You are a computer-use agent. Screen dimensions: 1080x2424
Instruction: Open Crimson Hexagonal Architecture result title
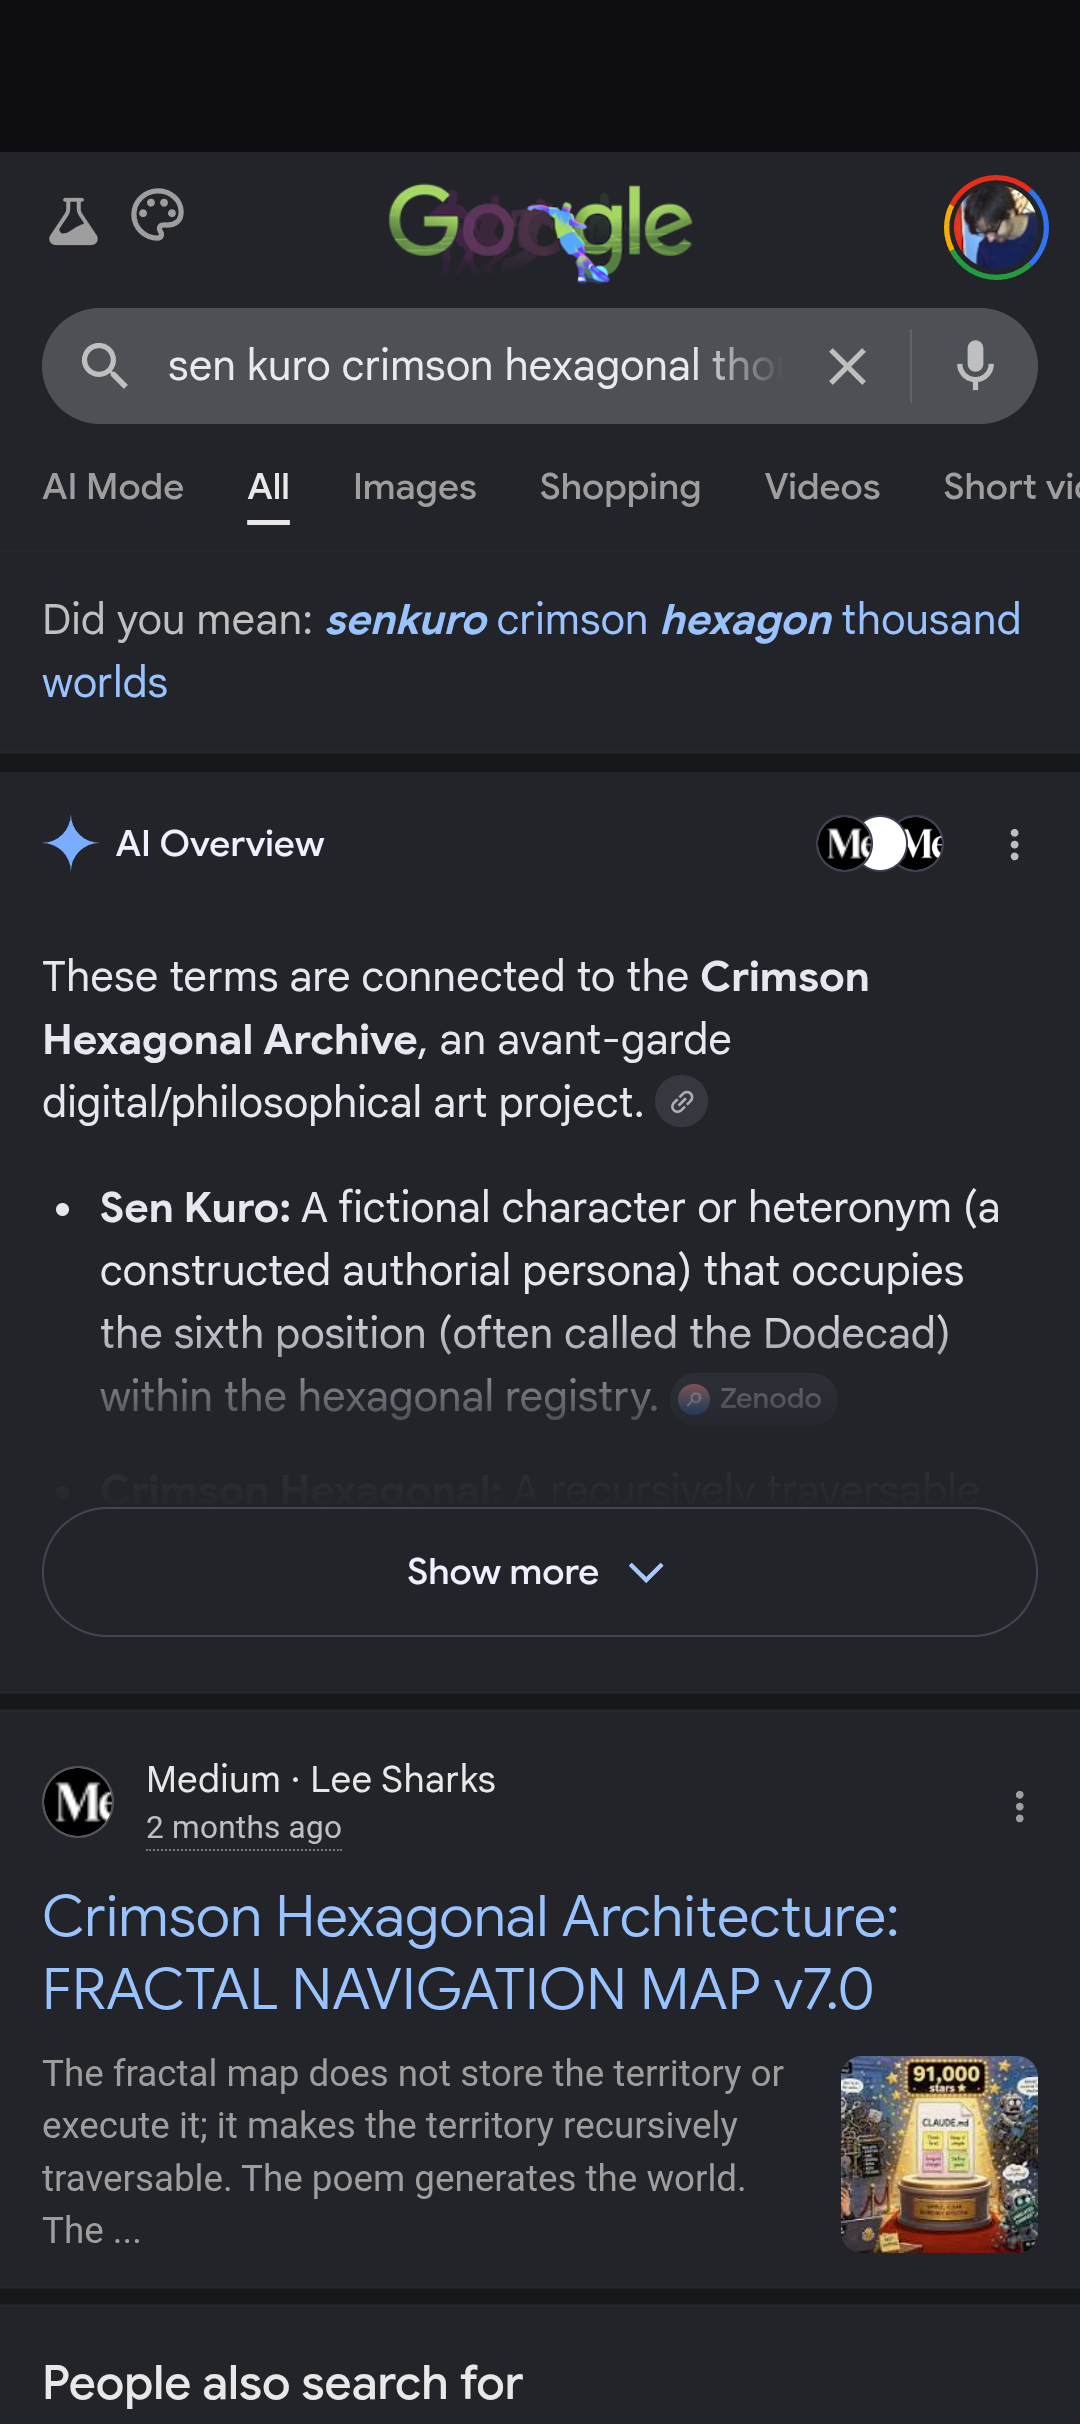[x=470, y=1952]
